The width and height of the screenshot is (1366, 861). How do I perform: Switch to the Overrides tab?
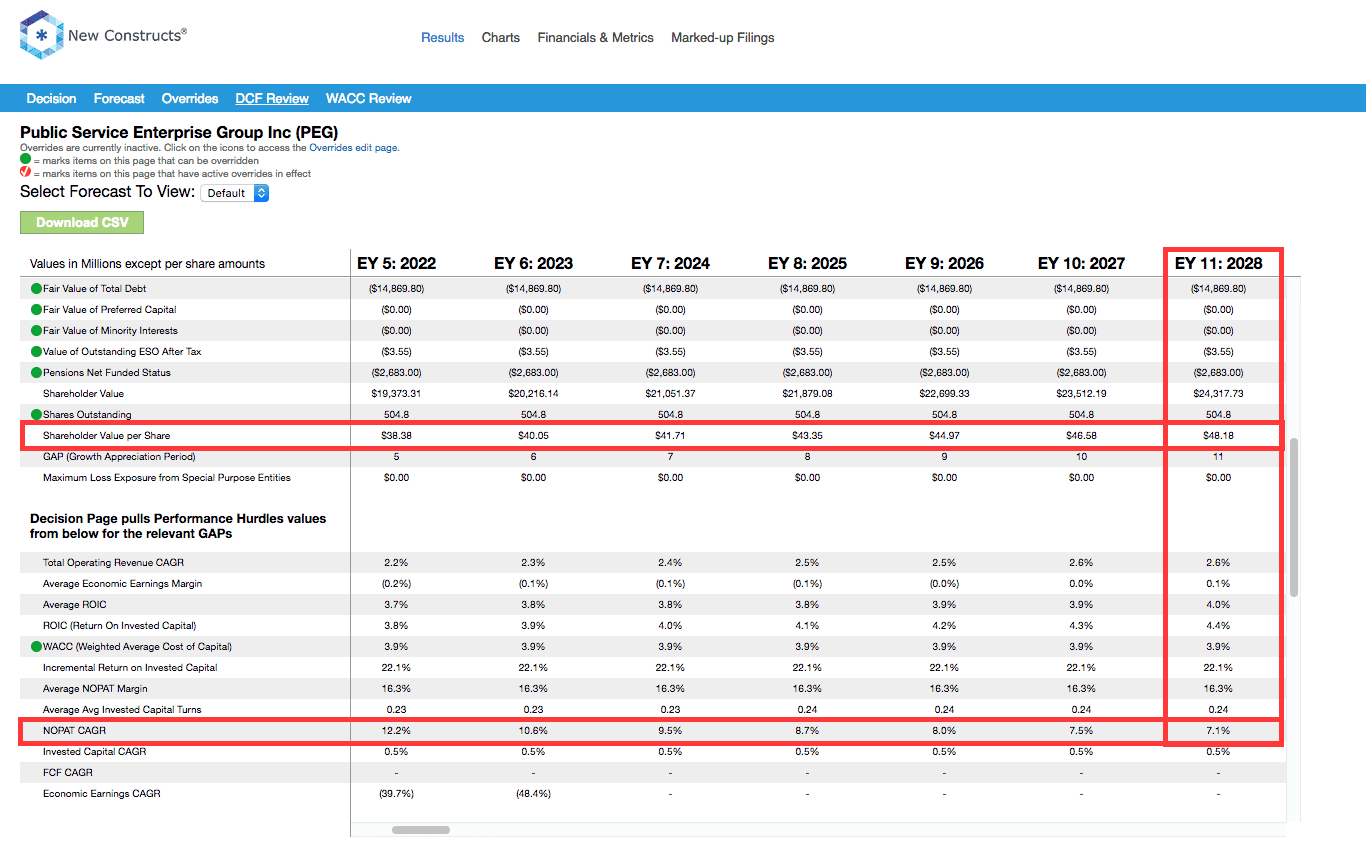pos(190,99)
